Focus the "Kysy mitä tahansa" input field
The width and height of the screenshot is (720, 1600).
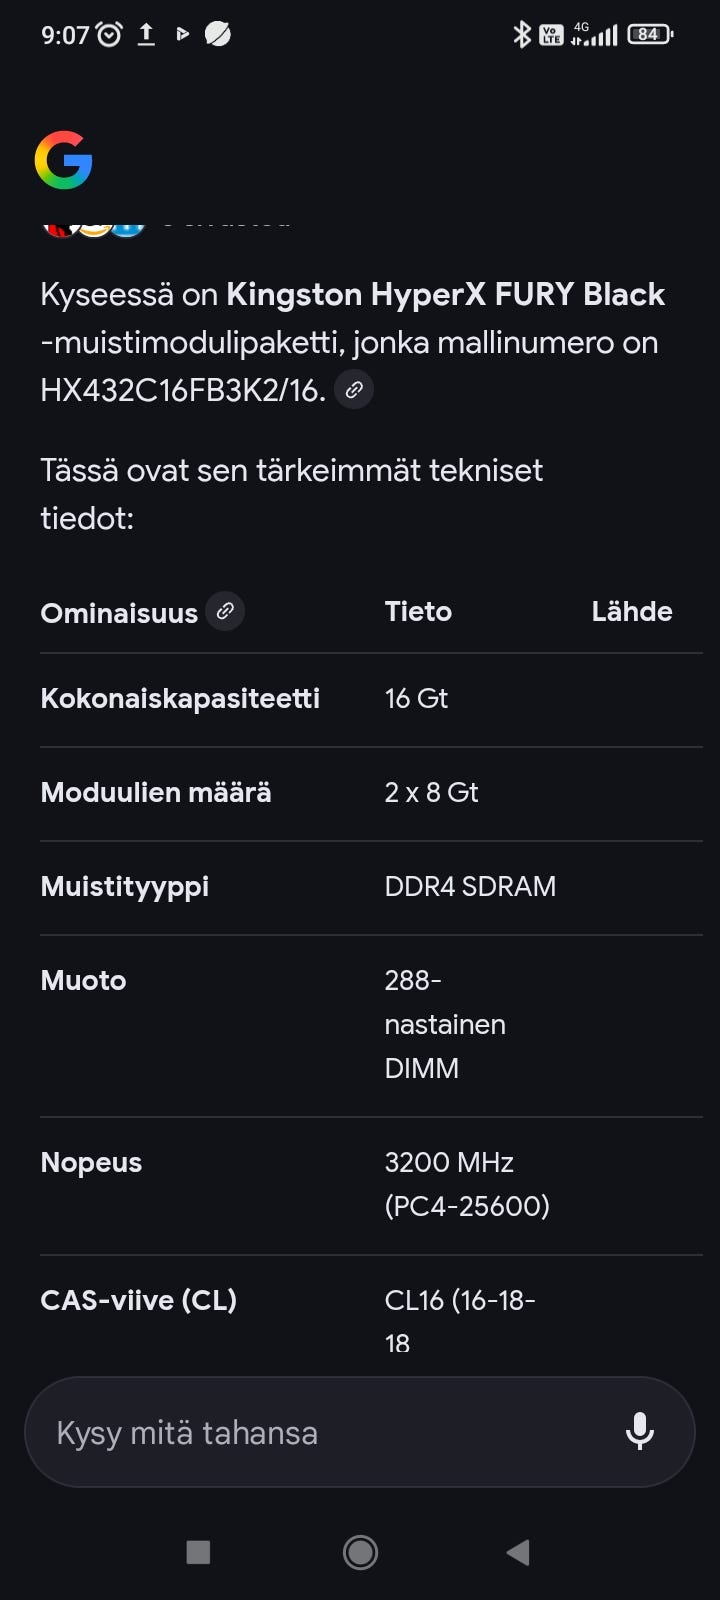coord(320,1432)
